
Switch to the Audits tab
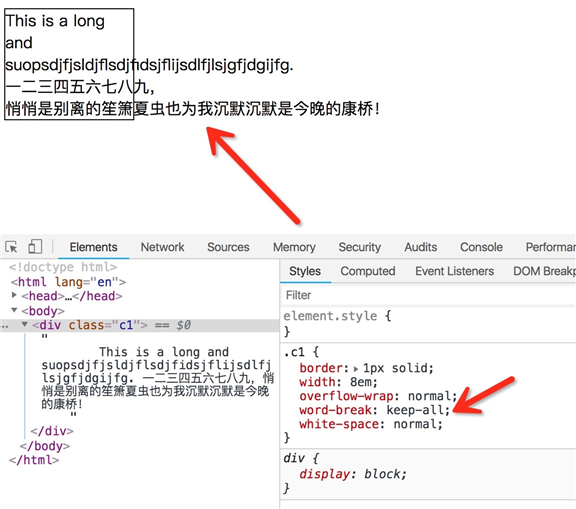tap(421, 247)
